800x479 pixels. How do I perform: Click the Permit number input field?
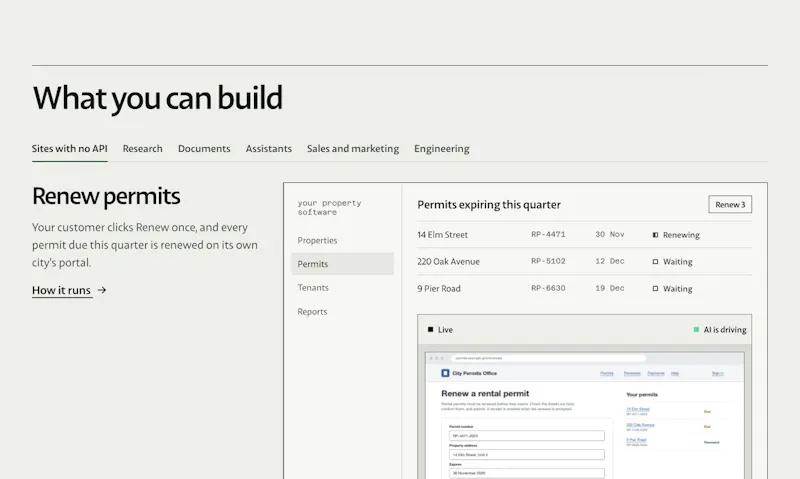[527, 436]
